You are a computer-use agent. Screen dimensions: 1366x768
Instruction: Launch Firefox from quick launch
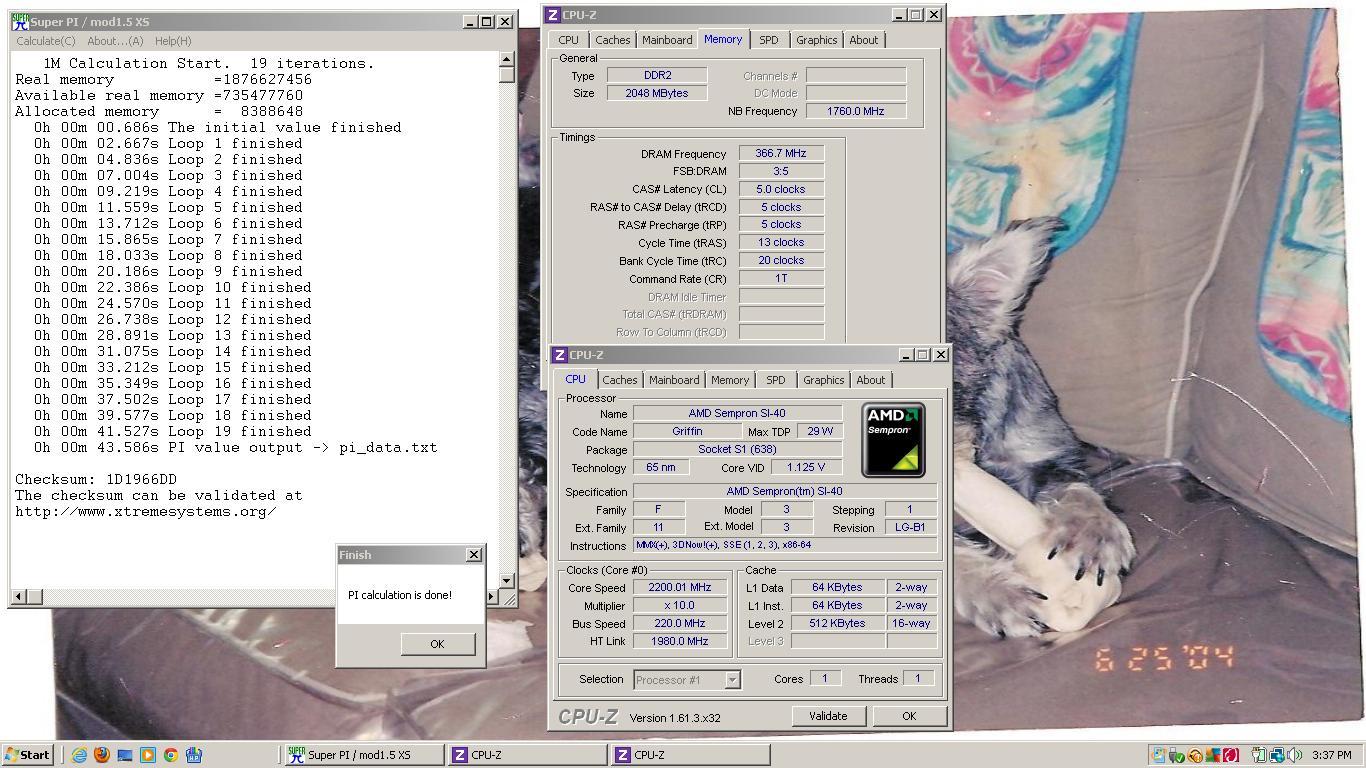click(102, 755)
